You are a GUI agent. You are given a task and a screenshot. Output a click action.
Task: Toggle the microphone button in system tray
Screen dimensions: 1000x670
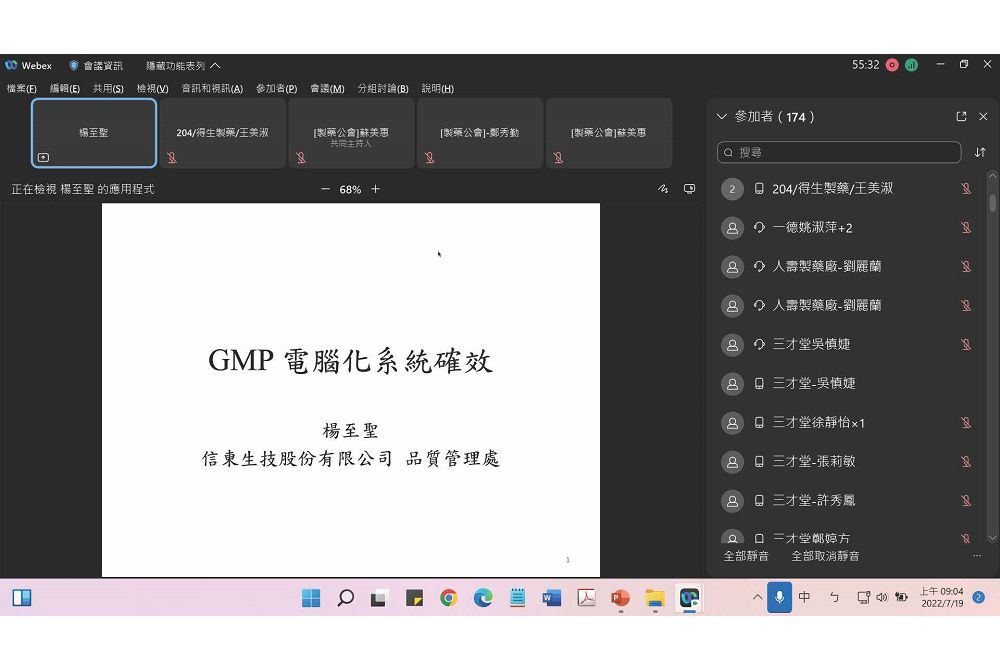(x=779, y=597)
